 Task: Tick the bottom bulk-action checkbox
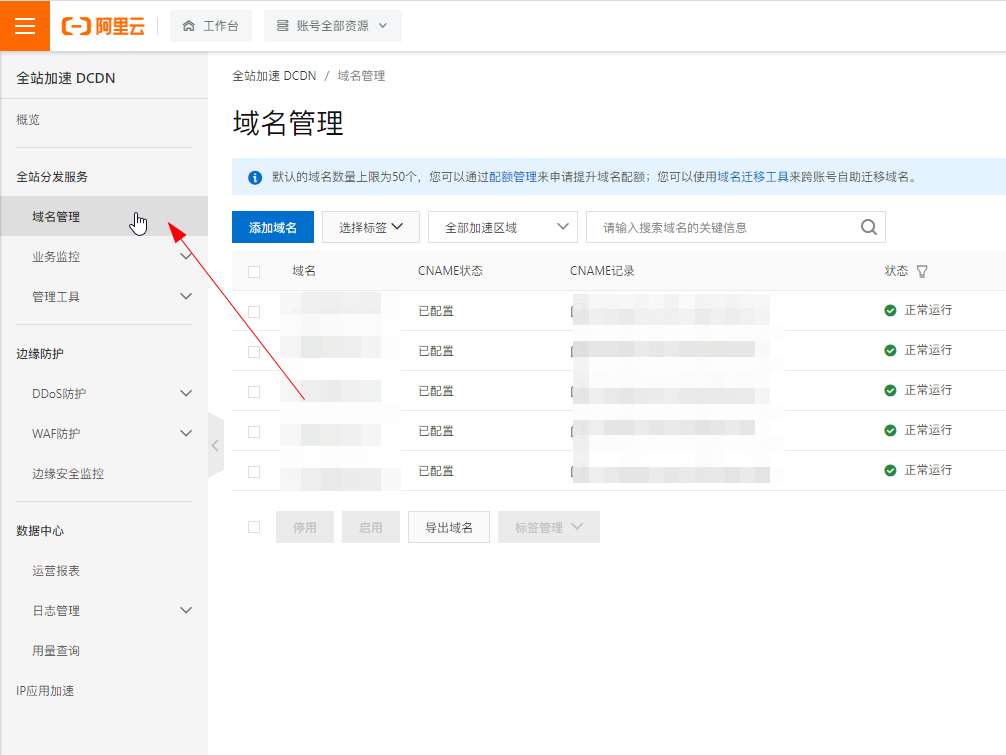pos(254,527)
